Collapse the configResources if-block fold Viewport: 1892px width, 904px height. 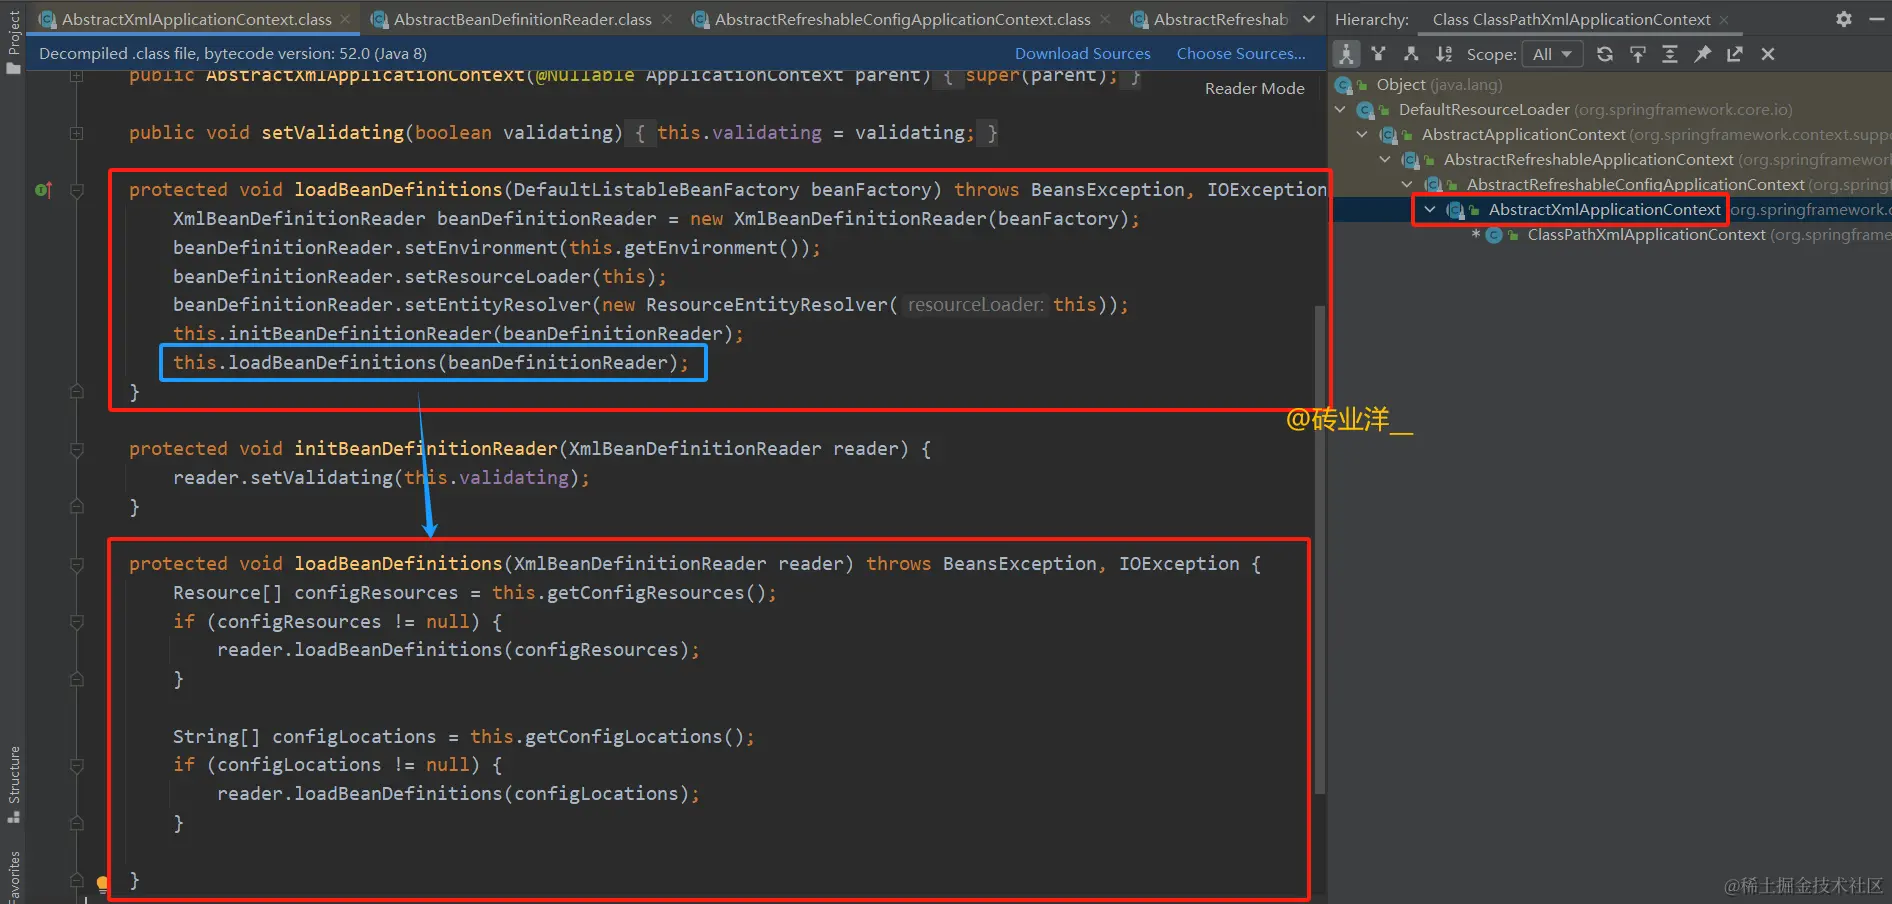point(77,622)
